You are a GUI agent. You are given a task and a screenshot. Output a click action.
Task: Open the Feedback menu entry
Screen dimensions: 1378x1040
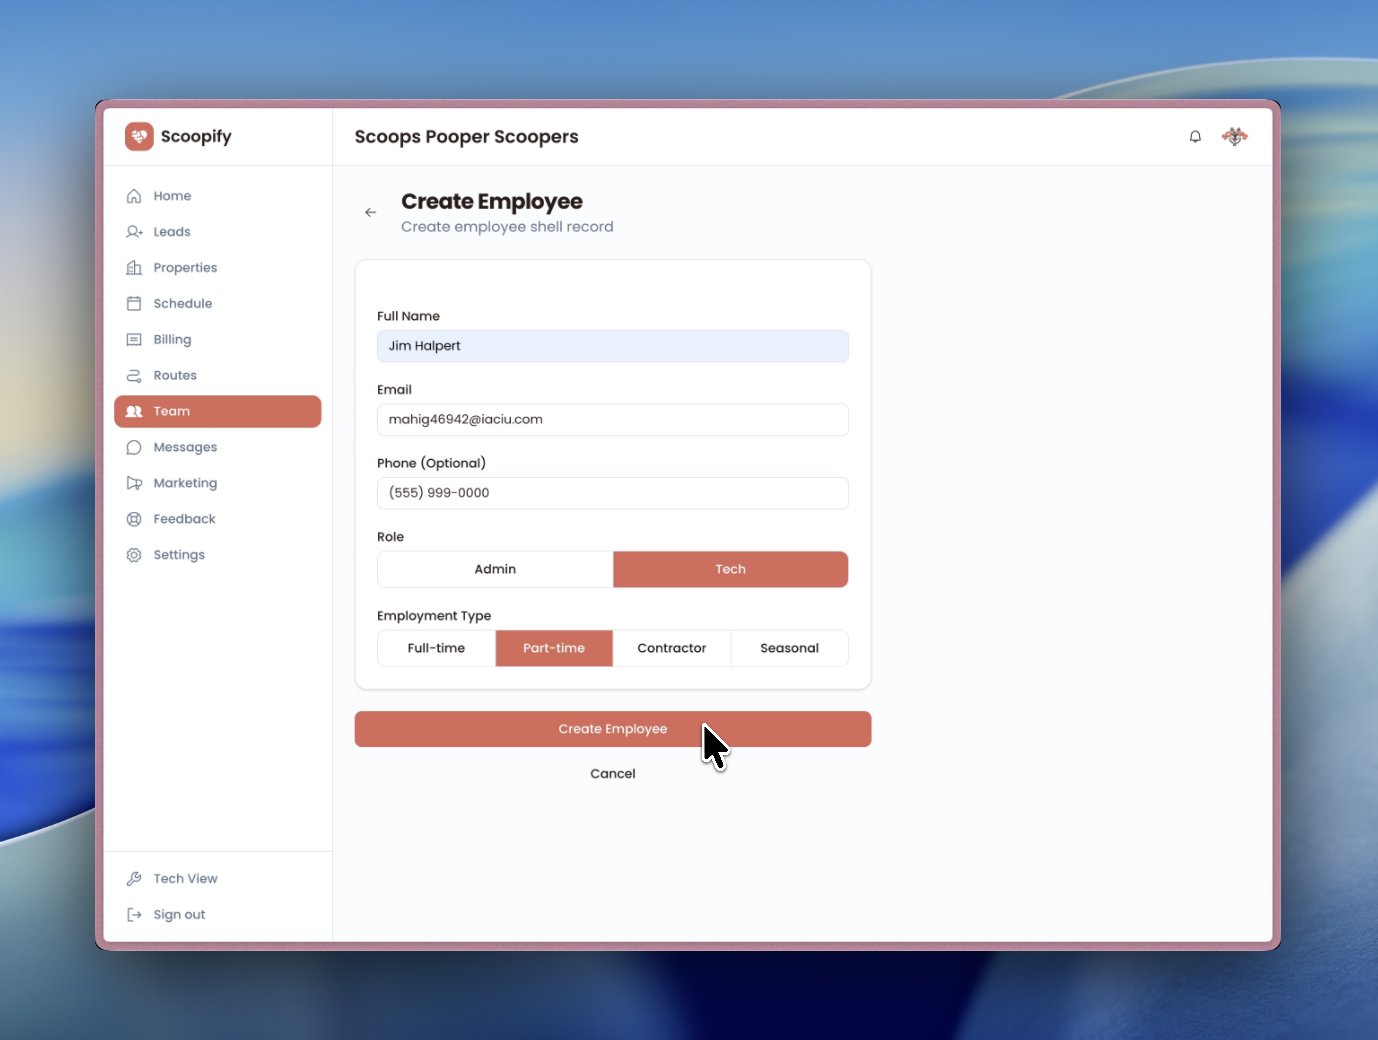[184, 518]
